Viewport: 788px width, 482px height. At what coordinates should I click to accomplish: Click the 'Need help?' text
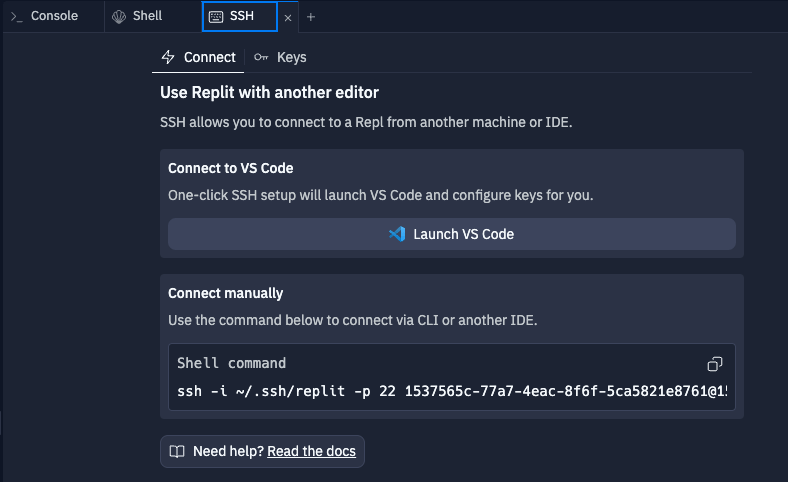pyautogui.click(x=228, y=451)
